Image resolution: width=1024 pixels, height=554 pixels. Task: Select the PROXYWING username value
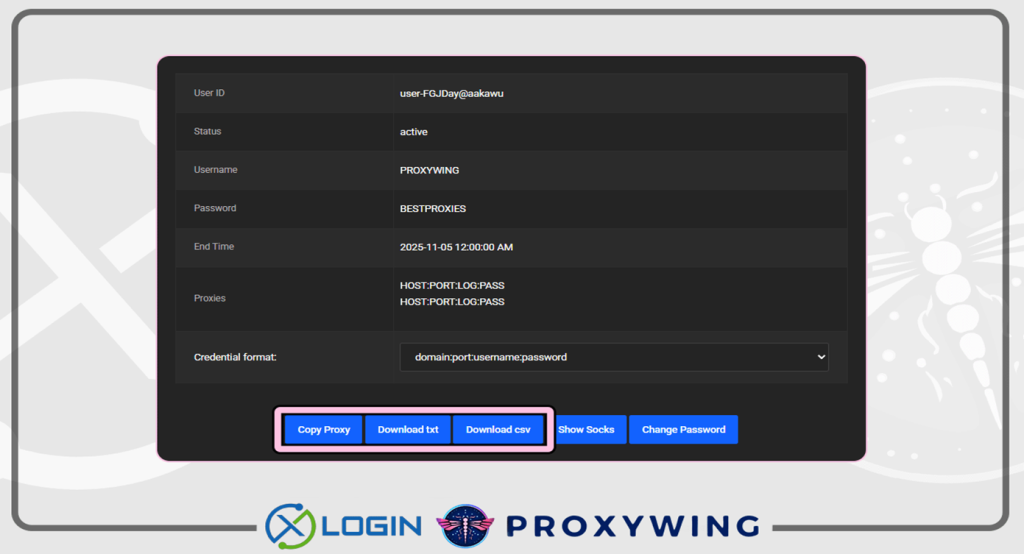click(x=429, y=170)
